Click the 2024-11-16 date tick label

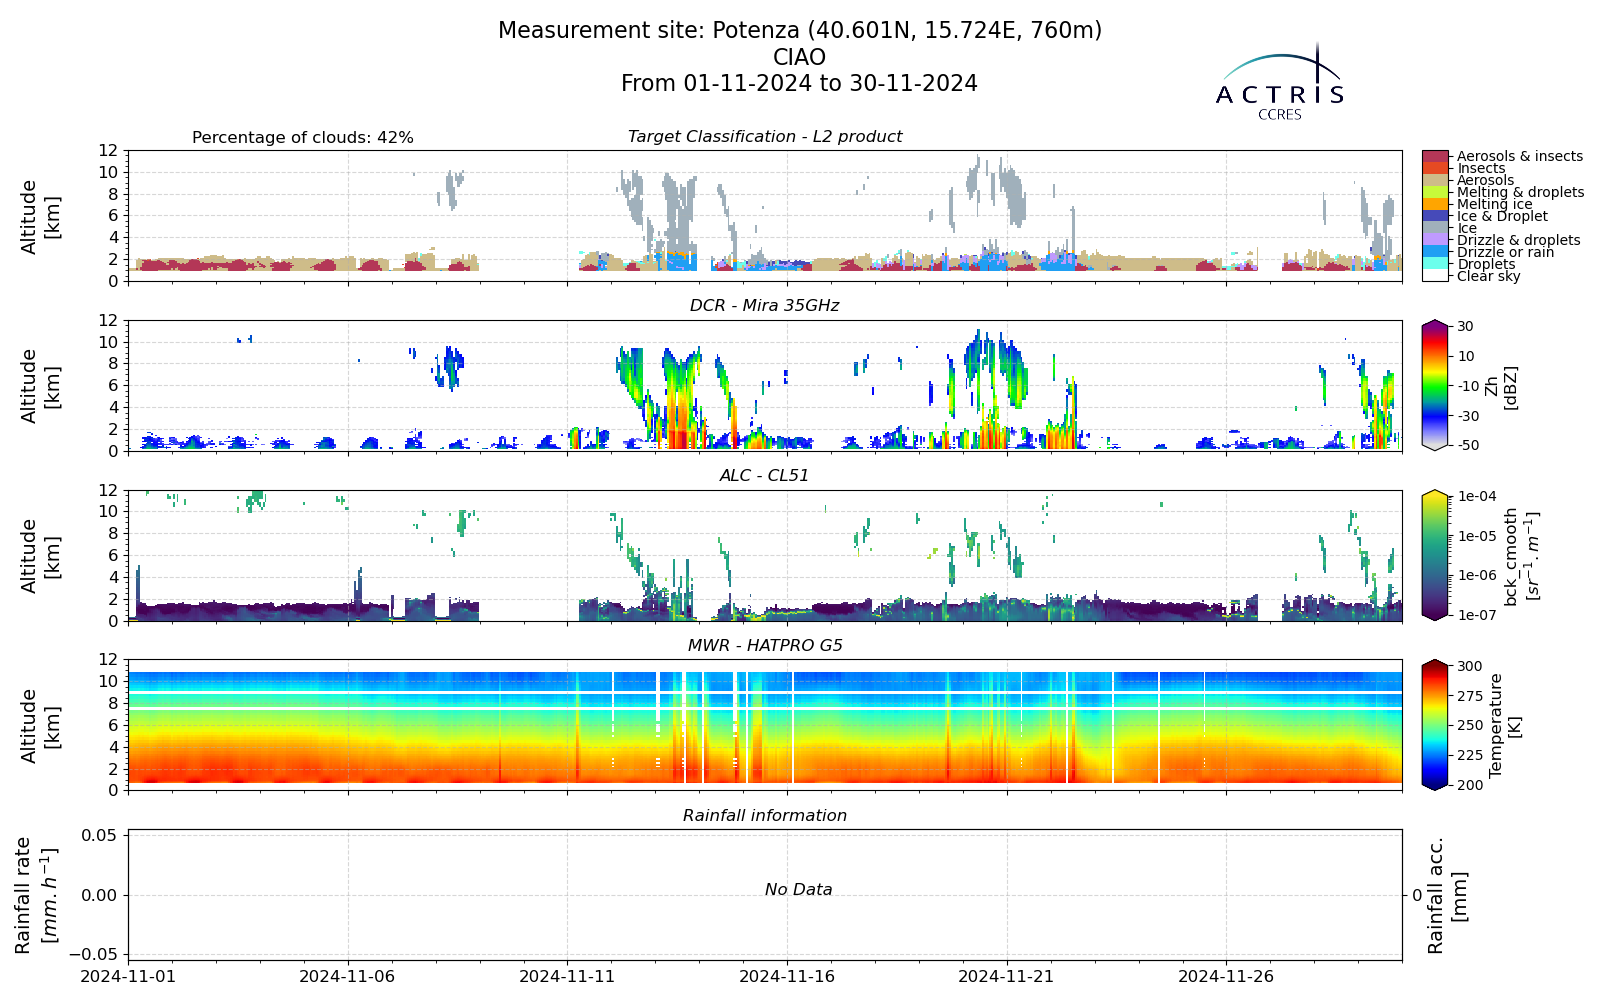787,976
